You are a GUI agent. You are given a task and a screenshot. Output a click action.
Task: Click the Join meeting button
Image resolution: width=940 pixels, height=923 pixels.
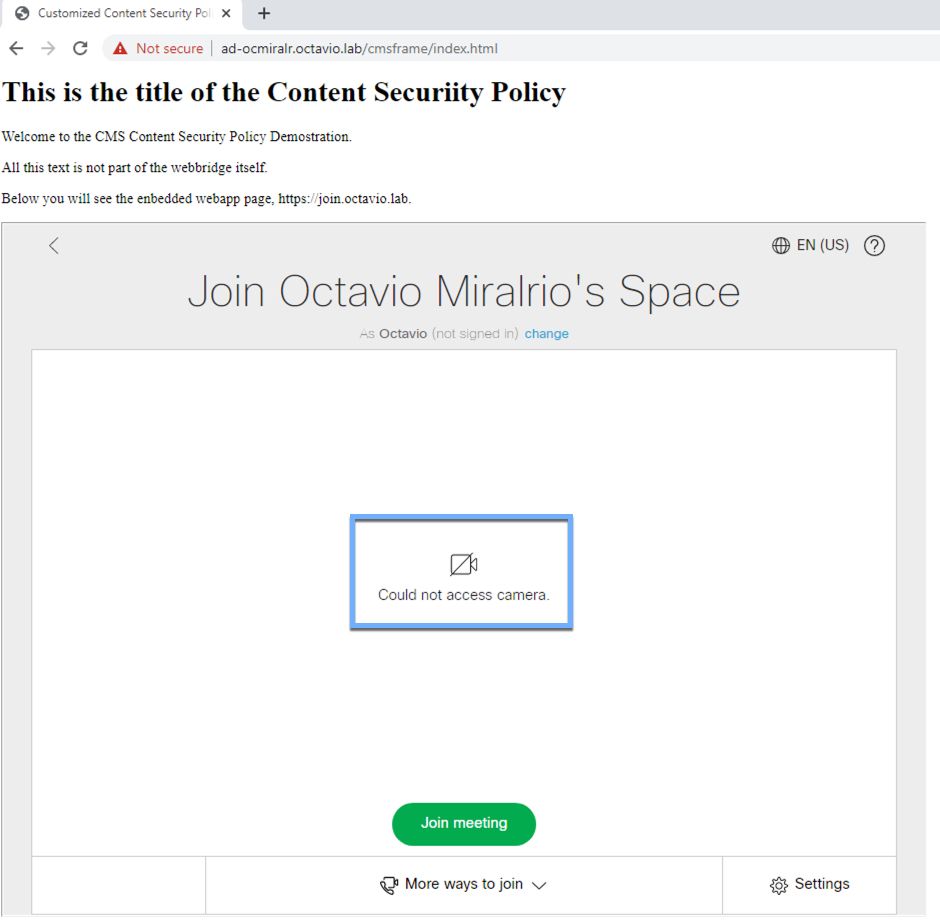(464, 824)
